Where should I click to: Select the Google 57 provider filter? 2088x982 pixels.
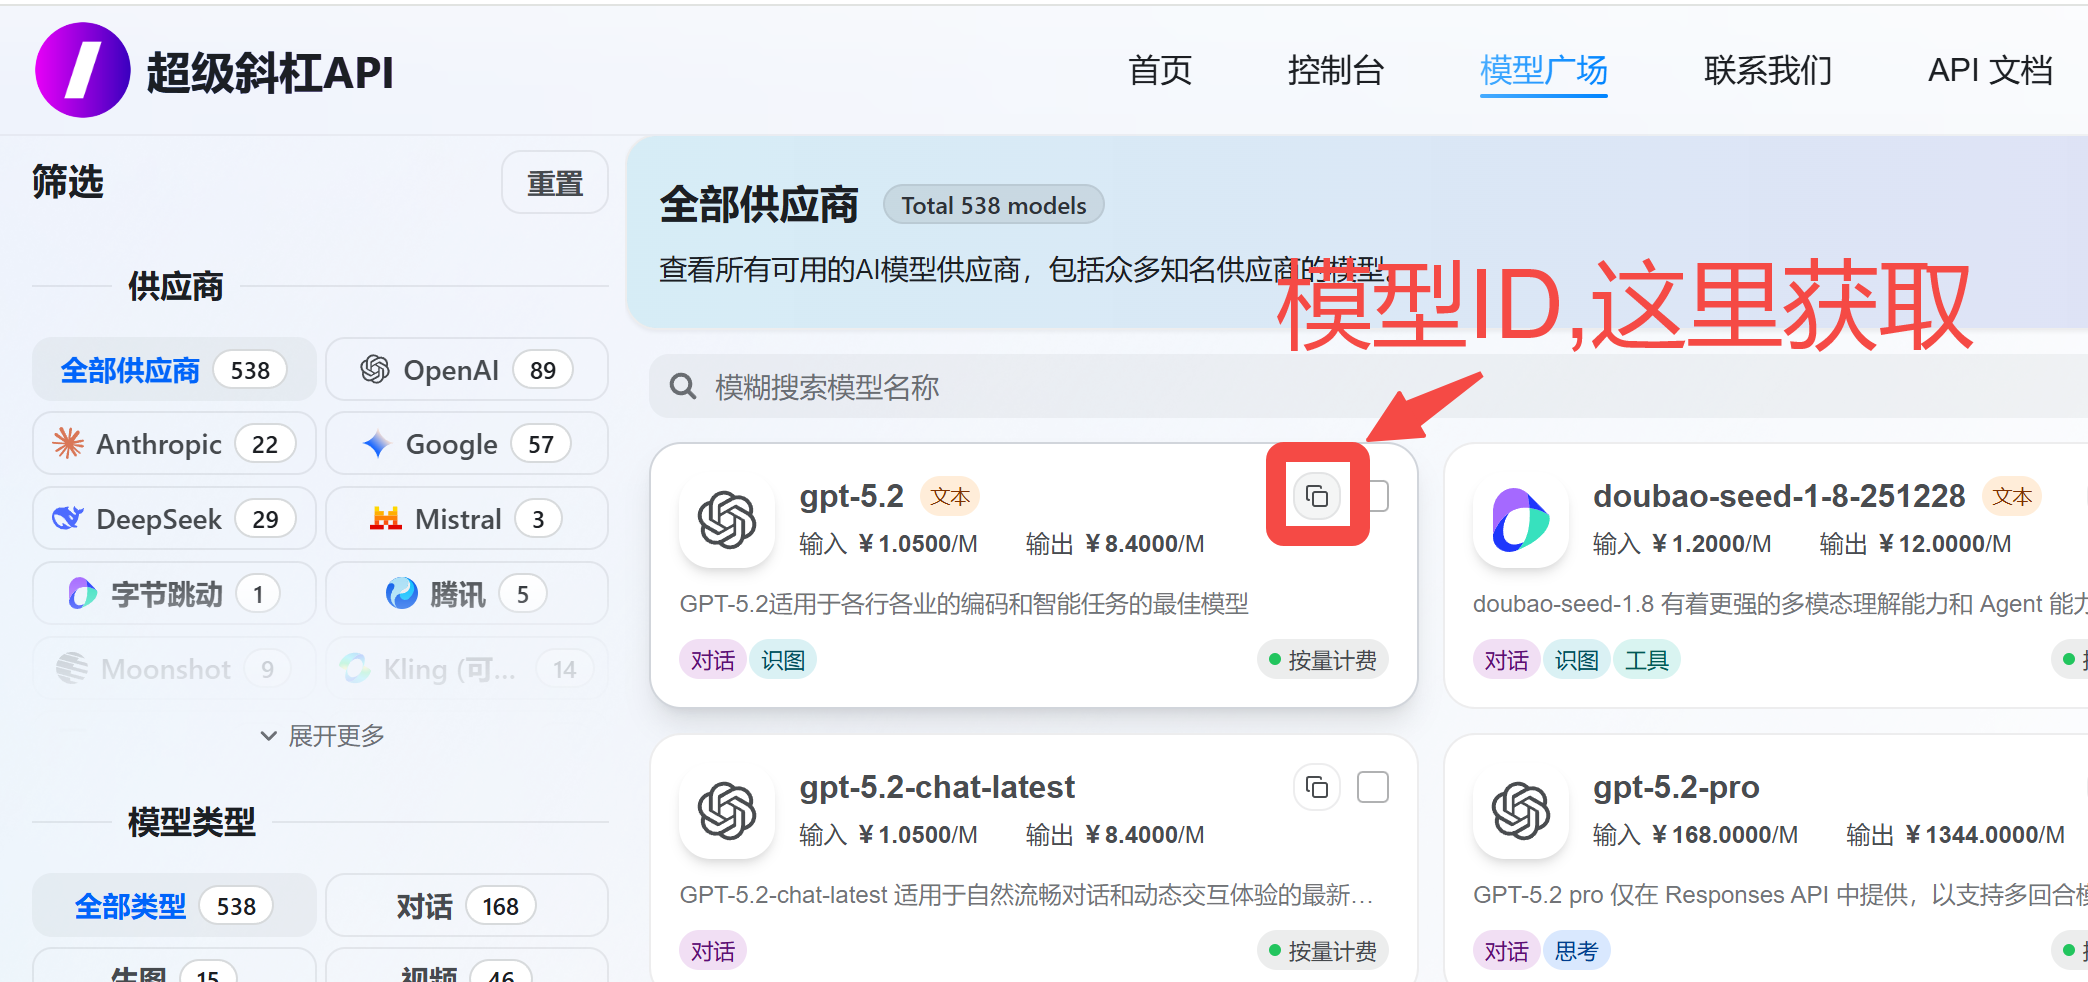(466, 443)
